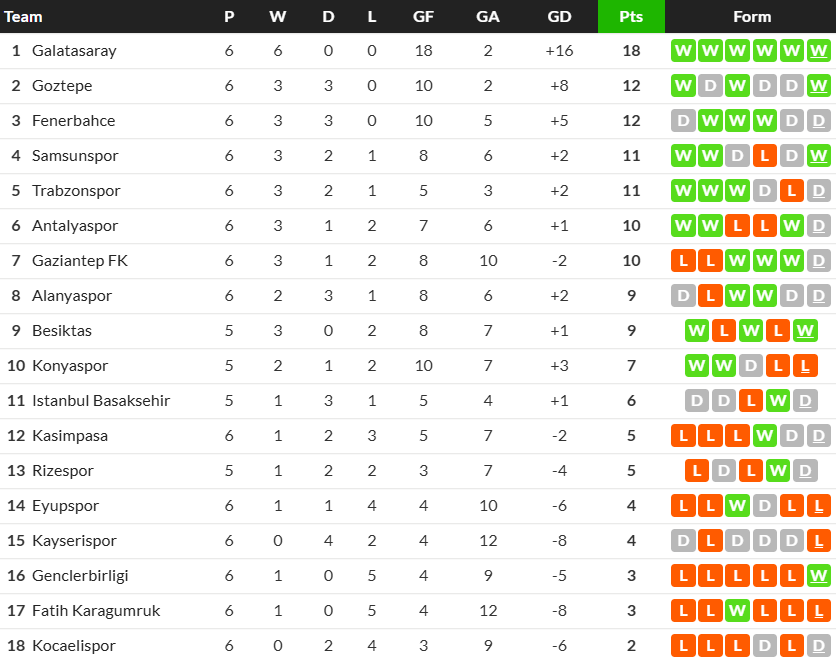836x665 pixels.
Task: Click the Form column header
Action: coord(752,17)
